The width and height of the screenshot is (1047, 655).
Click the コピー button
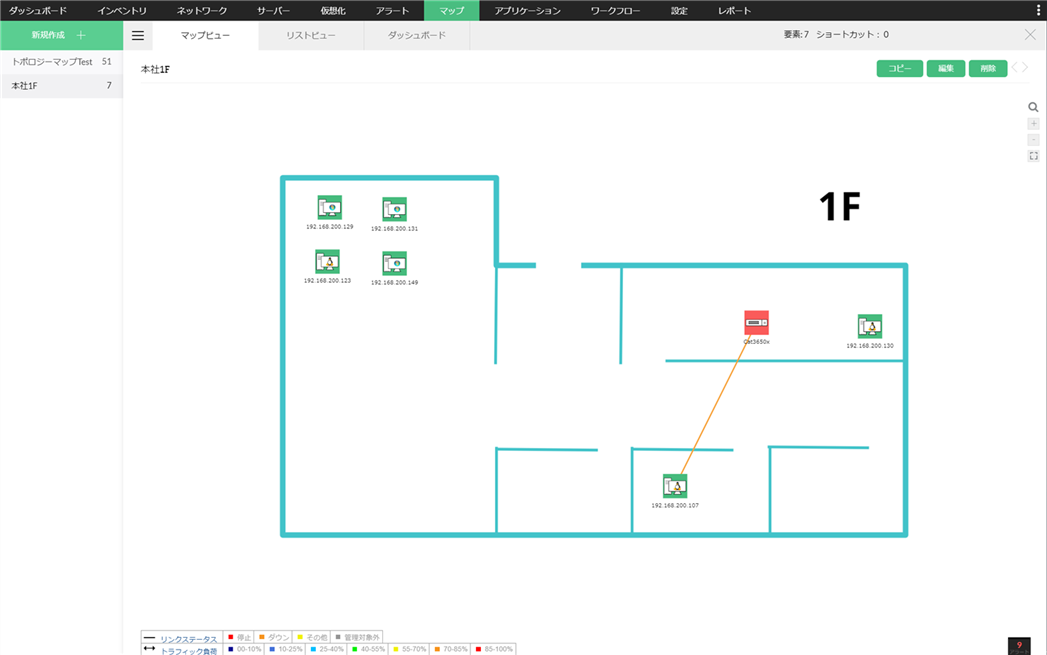pyautogui.click(x=899, y=68)
